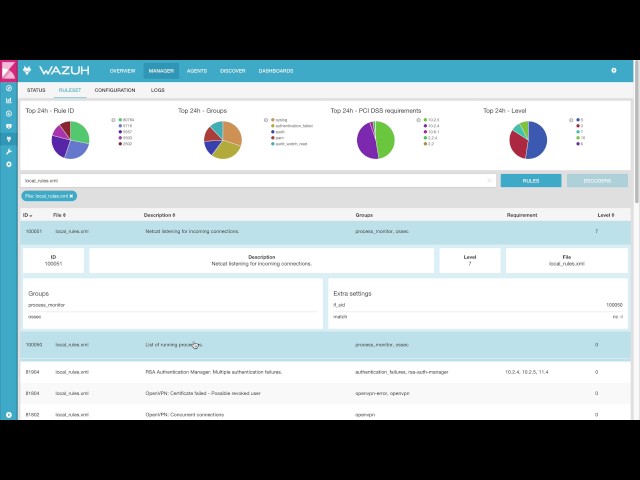Toggle legend of Top 24h Level chart

[571, 120]
